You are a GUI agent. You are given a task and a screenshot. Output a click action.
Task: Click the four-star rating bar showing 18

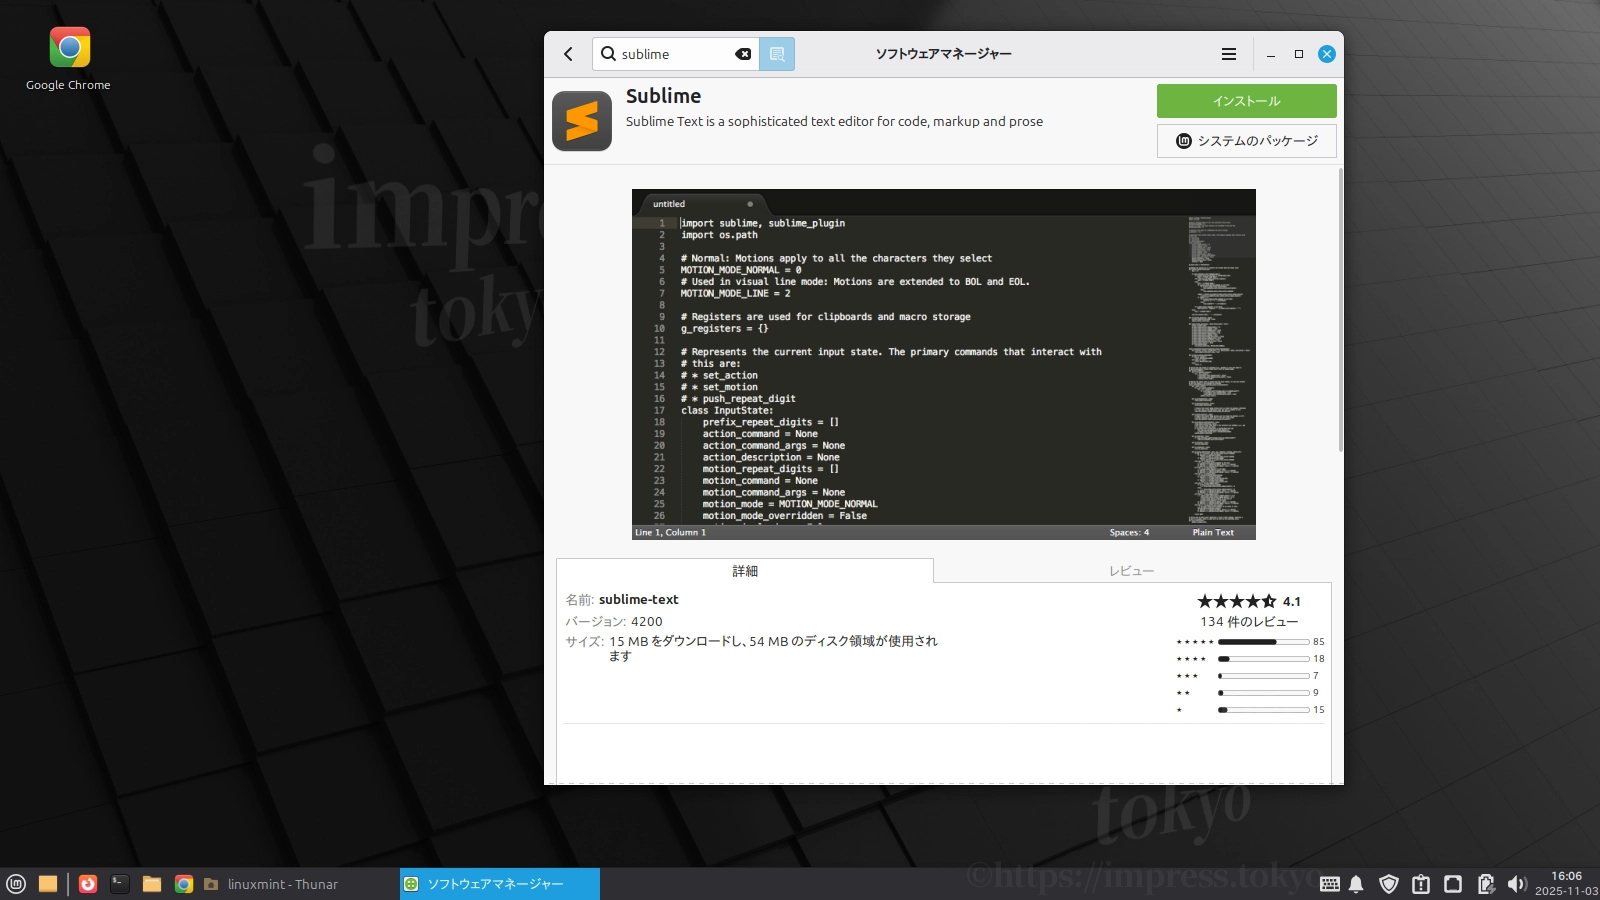point(1264,659)
